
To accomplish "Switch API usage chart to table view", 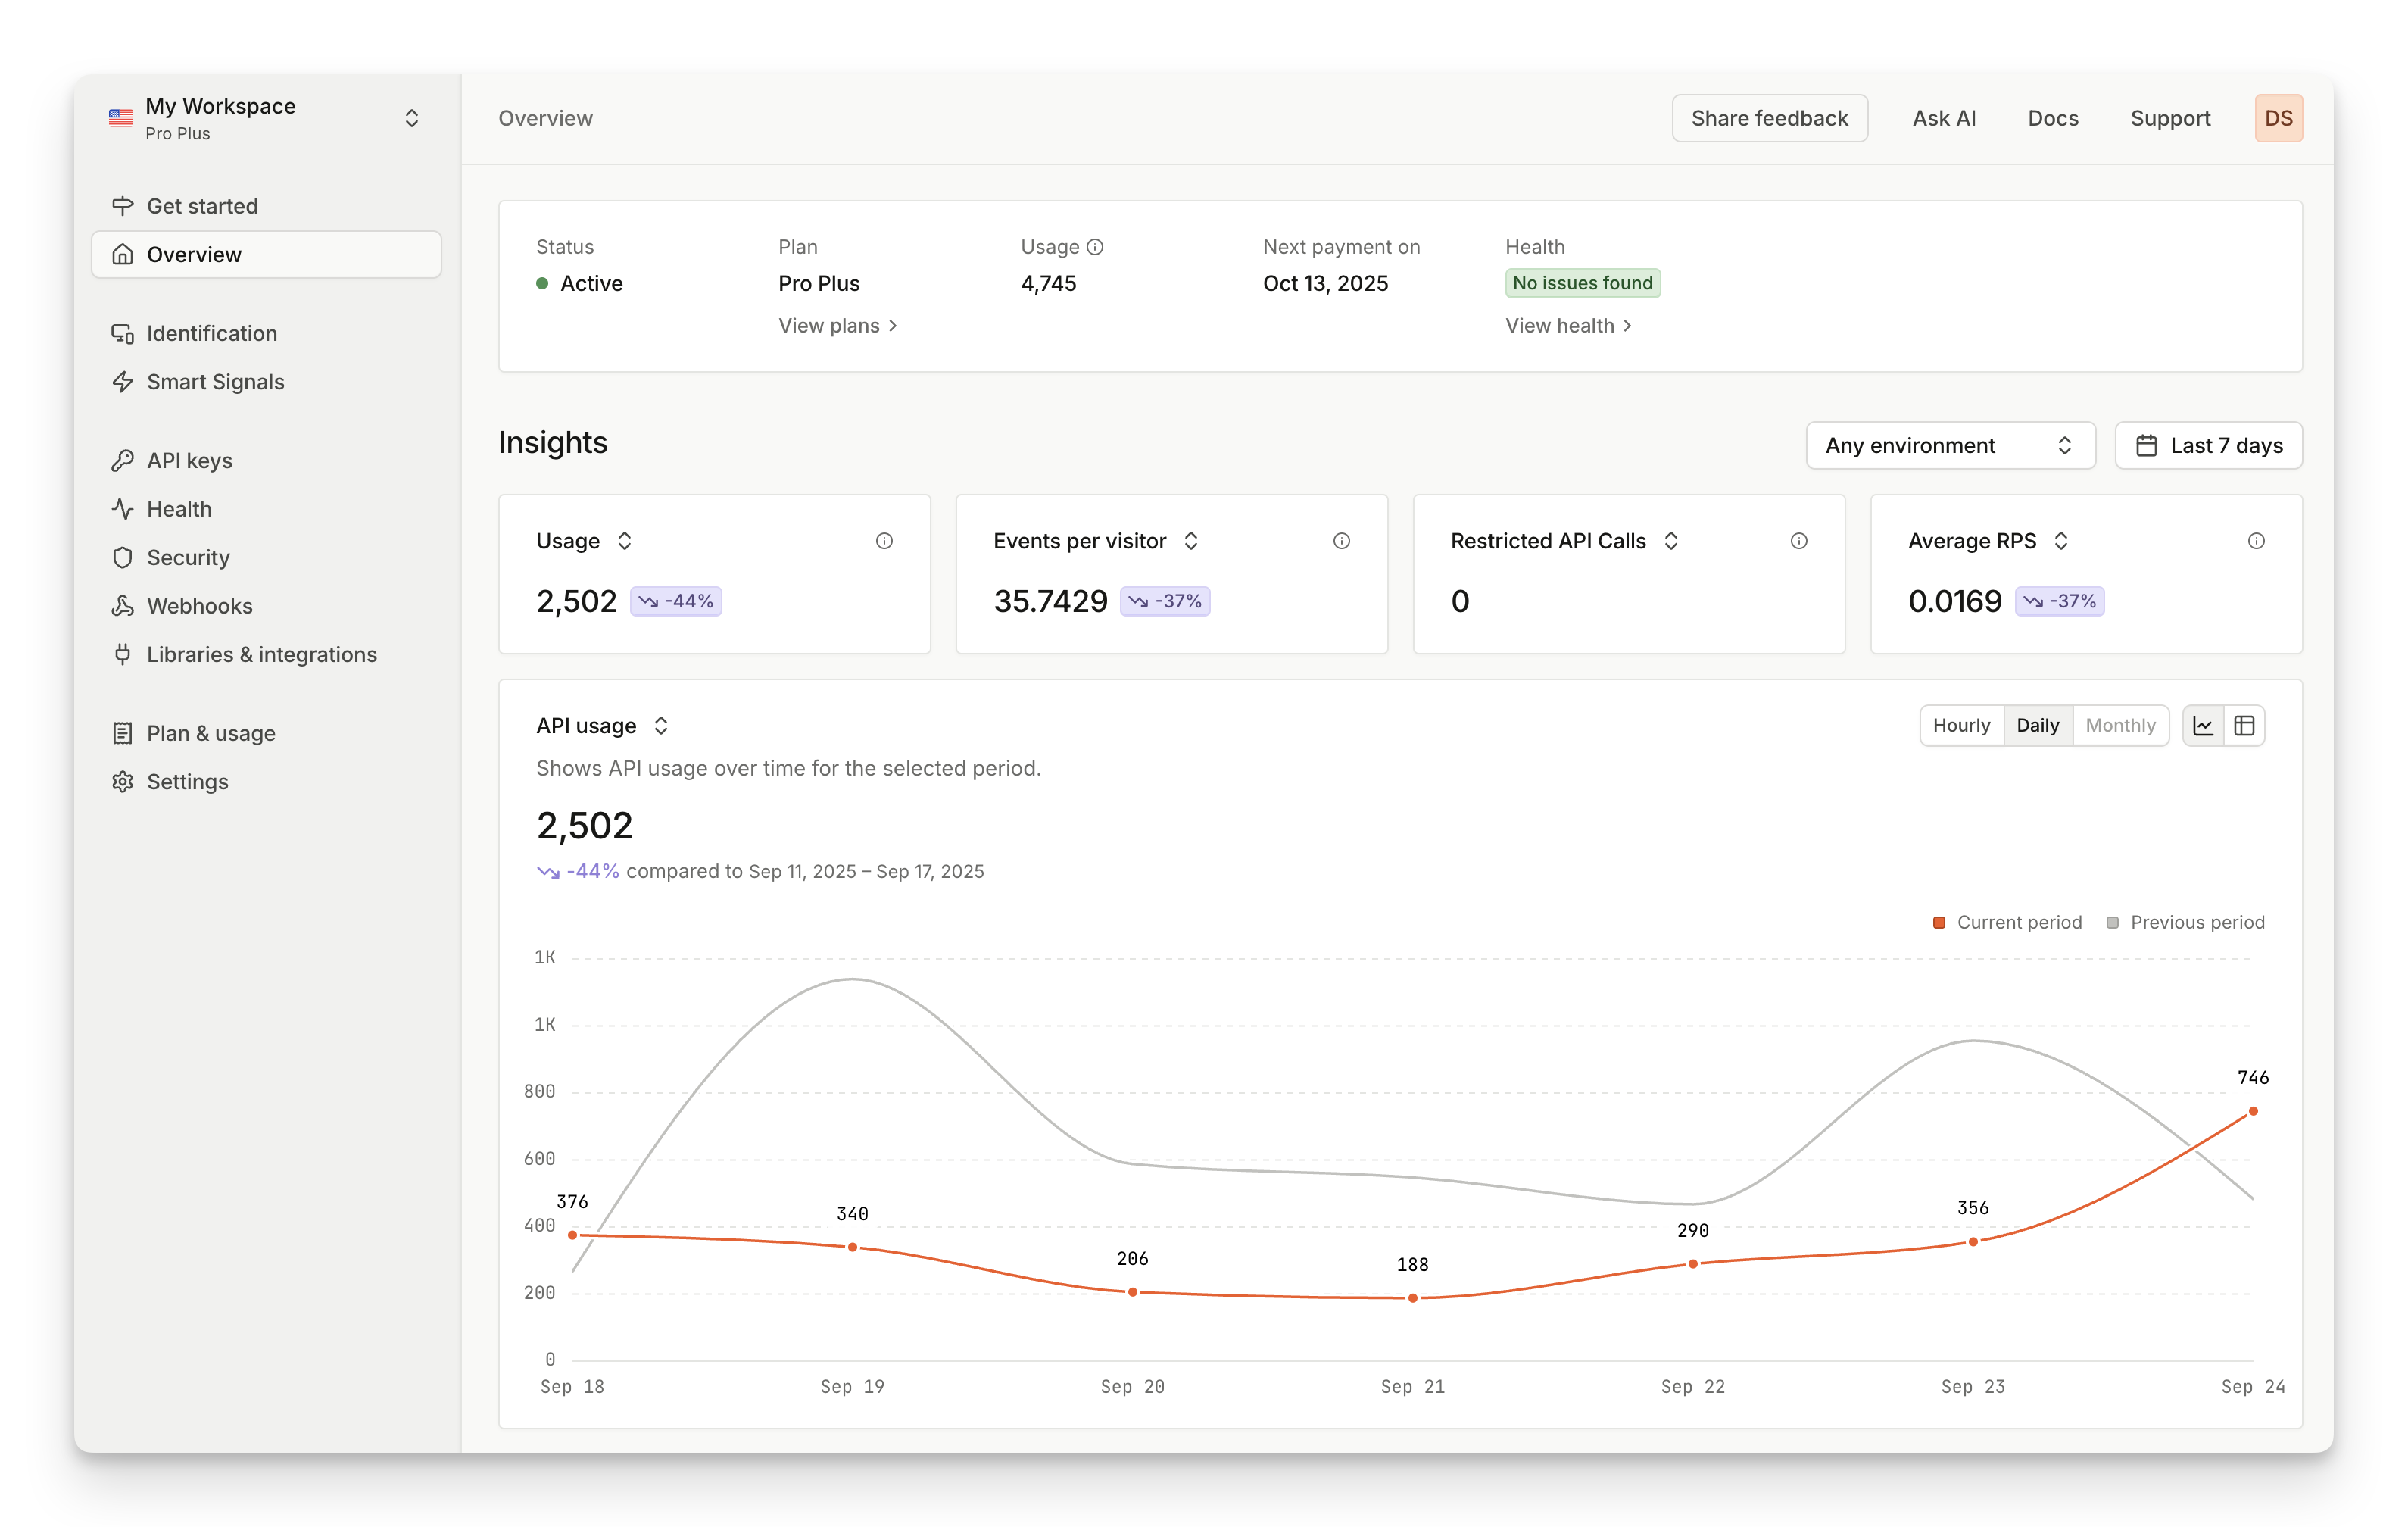I will [2244, 725].
